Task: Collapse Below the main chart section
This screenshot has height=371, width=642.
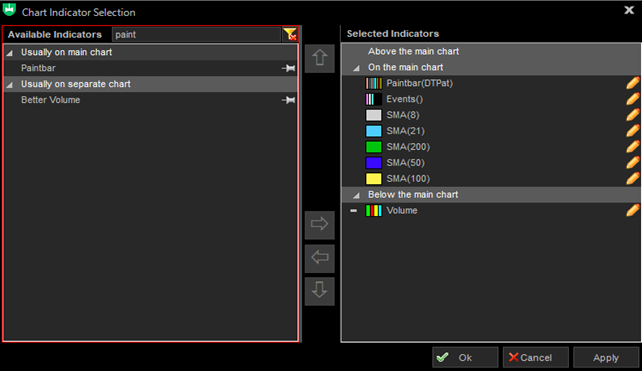Action: click(357, 195)
